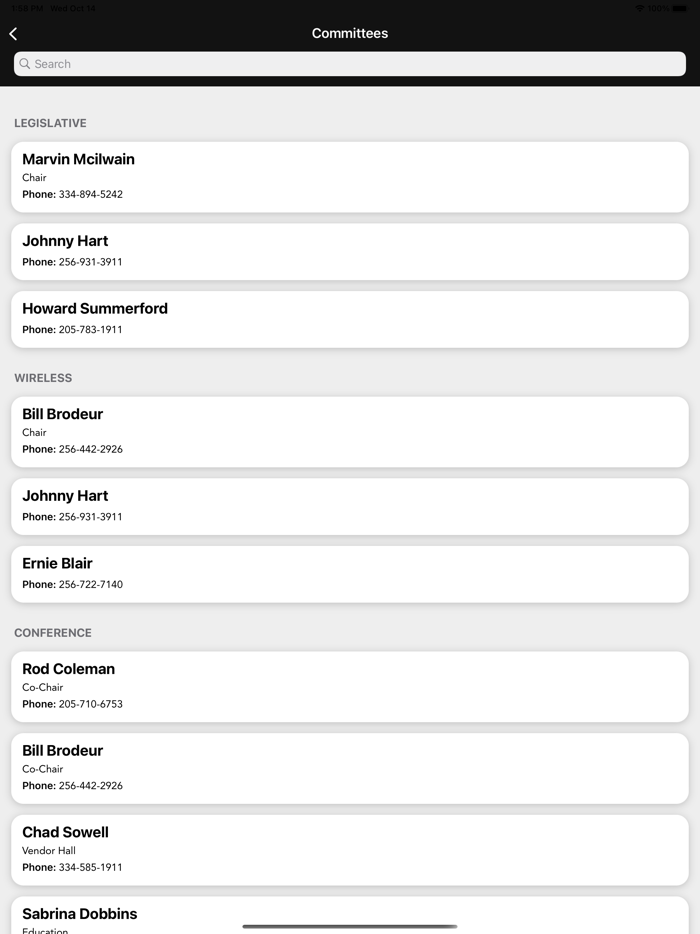Viewport: 700px width, 934px height.
Task: Dial Rod Coleman's number 205-710-6753
Action: point(90,705)
